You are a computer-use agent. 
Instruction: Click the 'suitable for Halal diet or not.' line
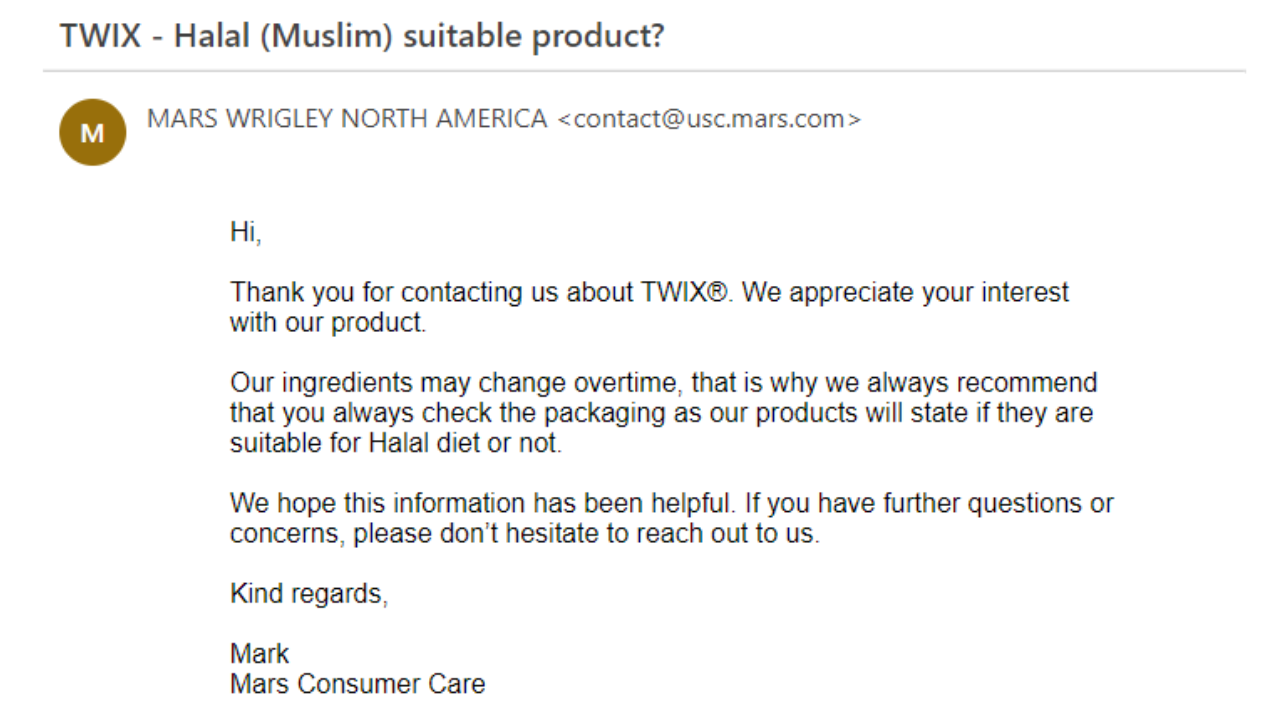pyautogui.click(x=396, y=443)
